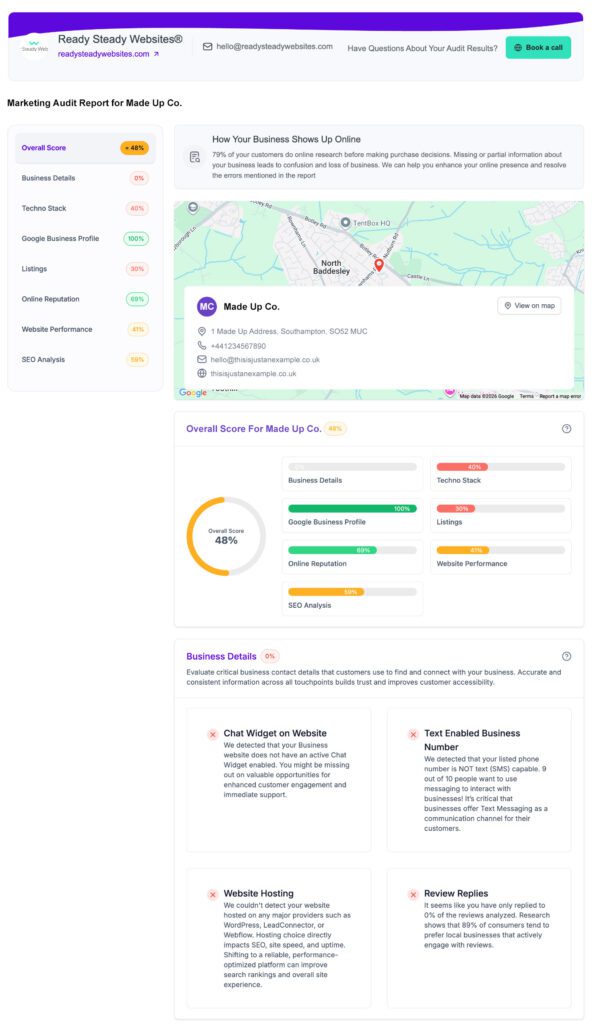Select Overall Score in the sidebar
The image size is (592, 1024).
(x=85, y=148)
